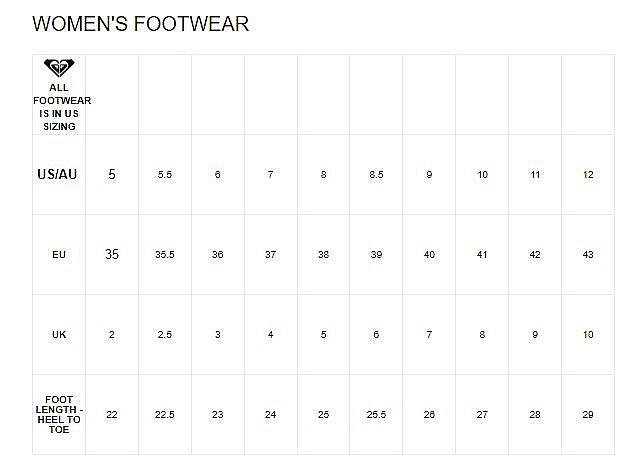Select the WOMEN'S FOOTWEAR heading
The width and height of the screenshot is (636, 474).
140,24
